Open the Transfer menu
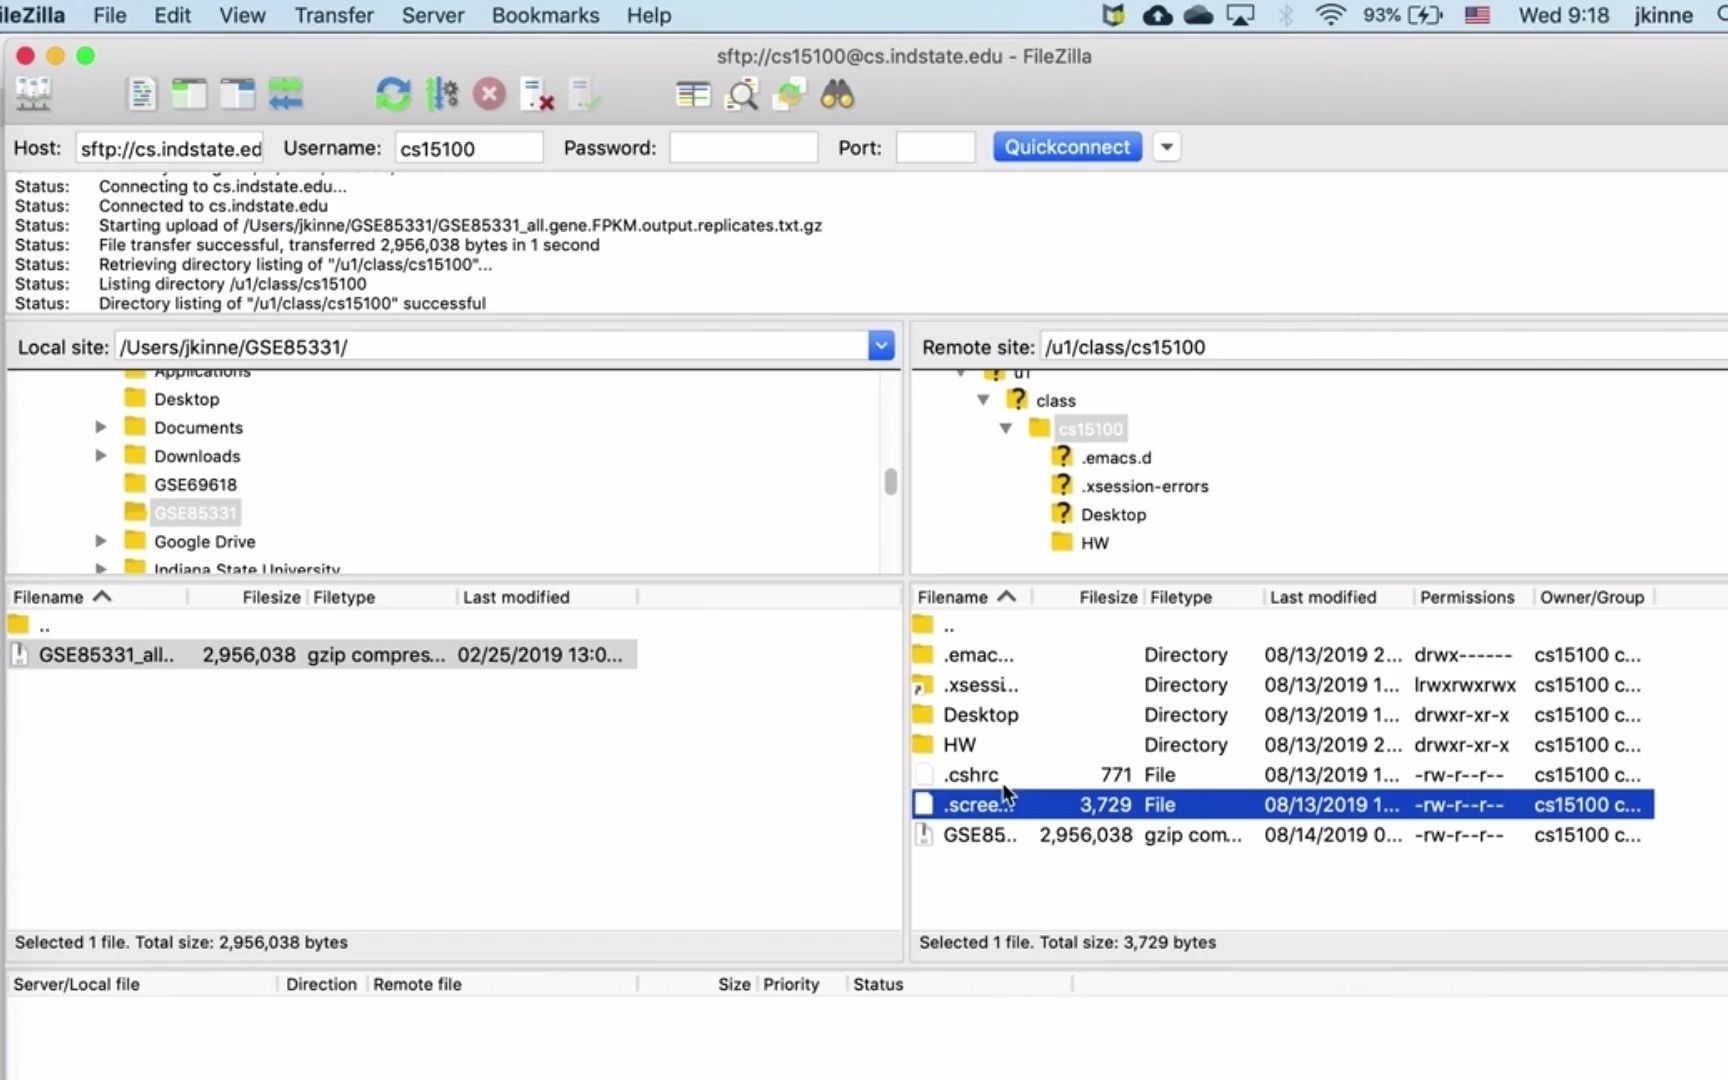This screenshot has height=1080, width=1728. pos(333,15)
